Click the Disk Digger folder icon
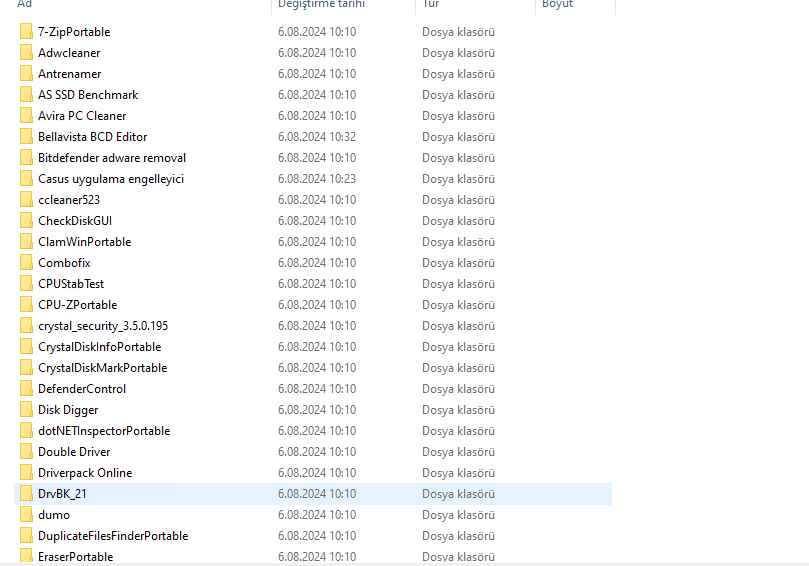809x566 pixels. 26,410
